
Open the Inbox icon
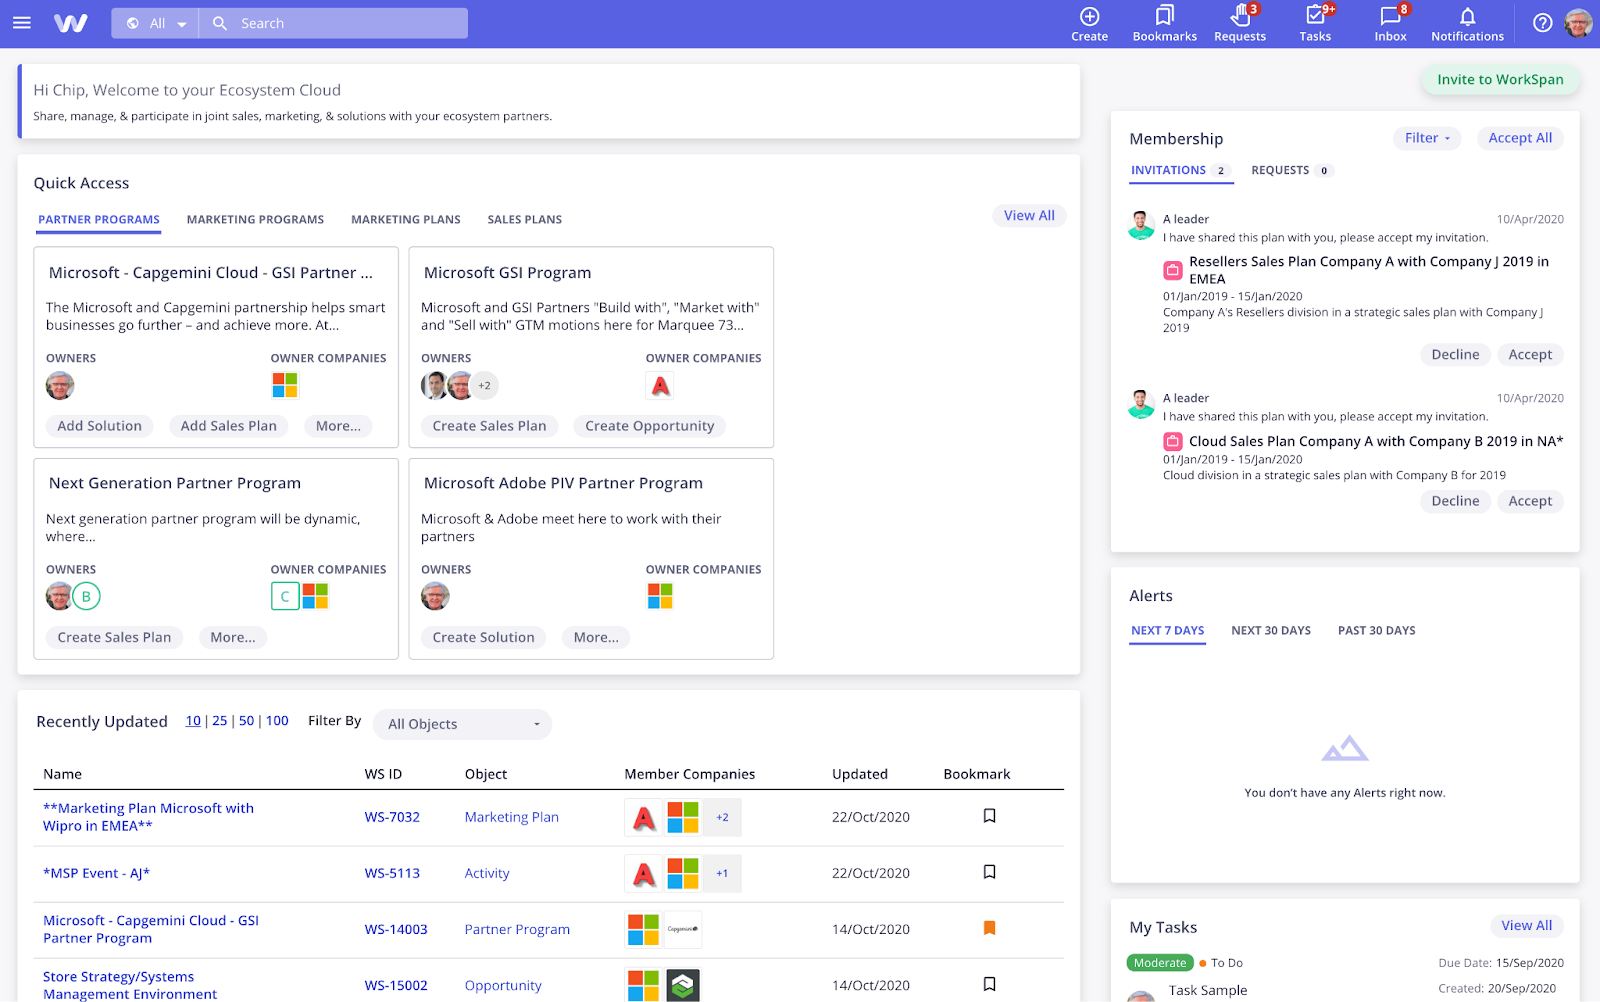click(x=1390, y=16)
